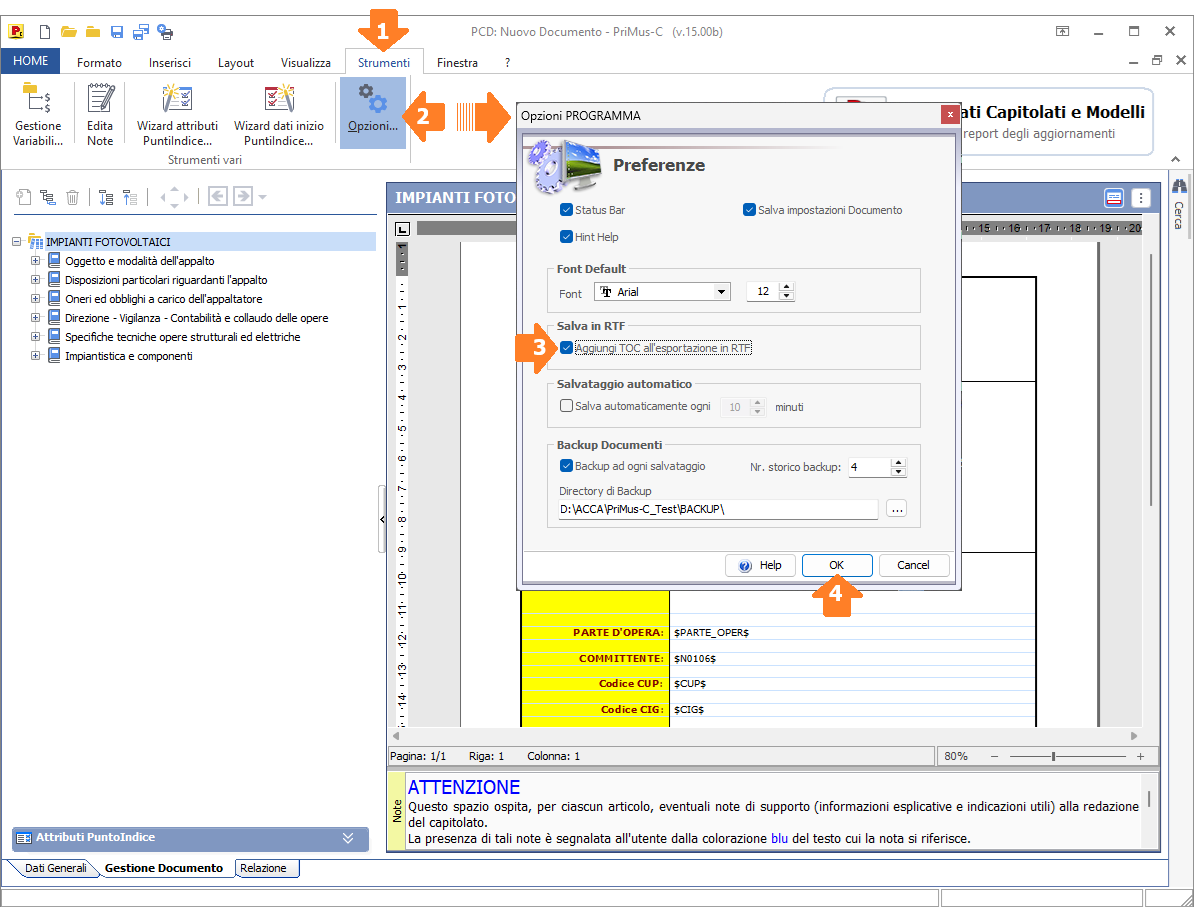Switch to the Relazione bottom tab

[263, 868]
